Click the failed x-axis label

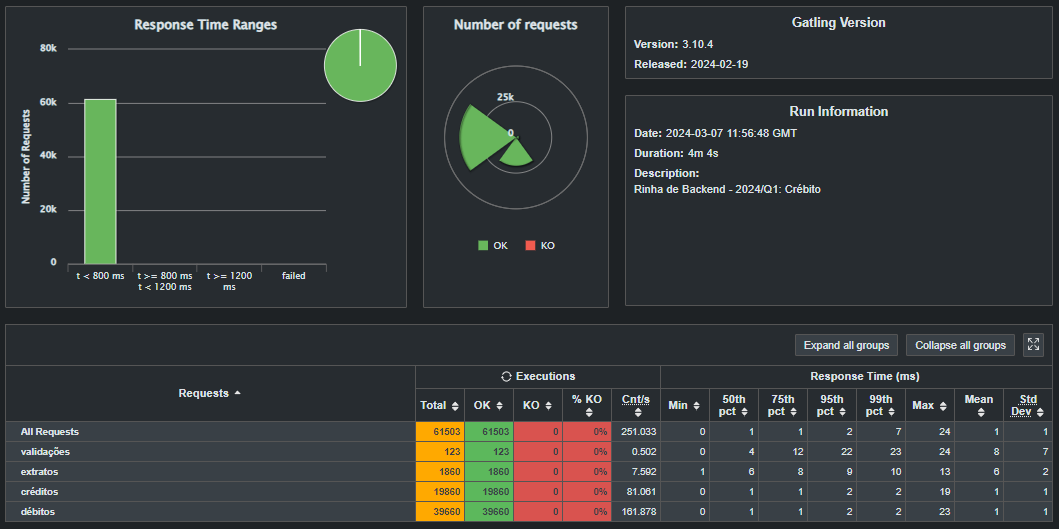pos(294,276)
